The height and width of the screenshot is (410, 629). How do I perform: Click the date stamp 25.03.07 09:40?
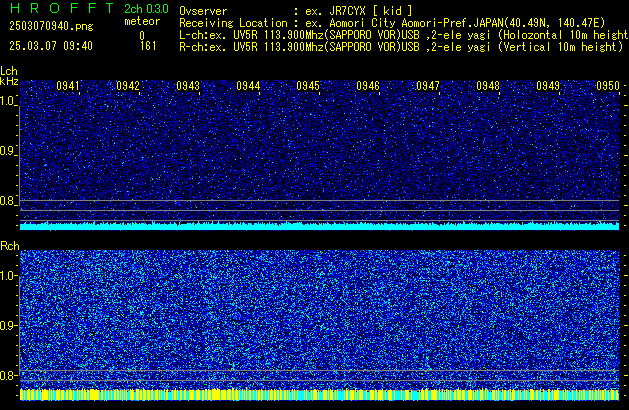tap(51, 46)
